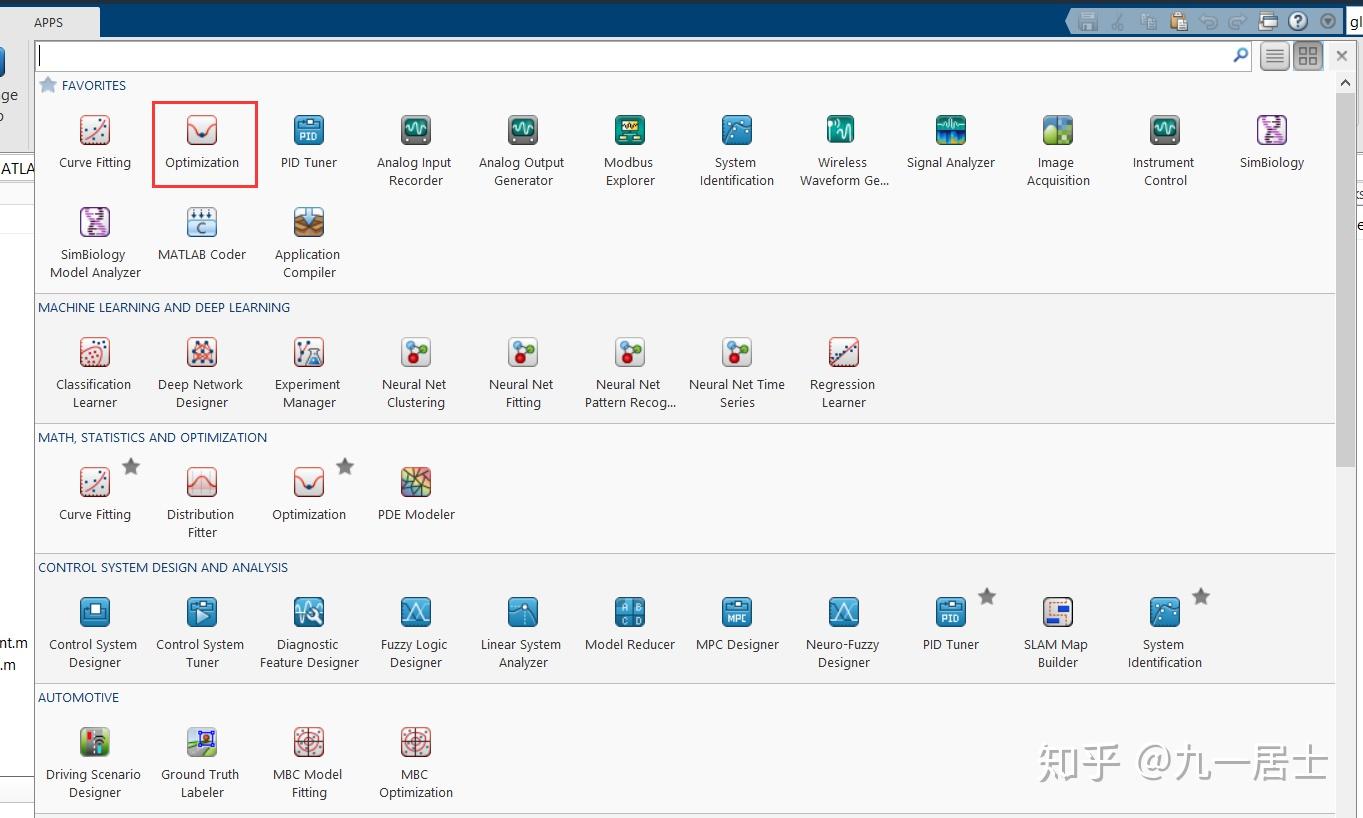This screenshot has height=818, width=1363.
Task: Collapse the AUTOMOTIVE section header
Action: click(78, 697)
